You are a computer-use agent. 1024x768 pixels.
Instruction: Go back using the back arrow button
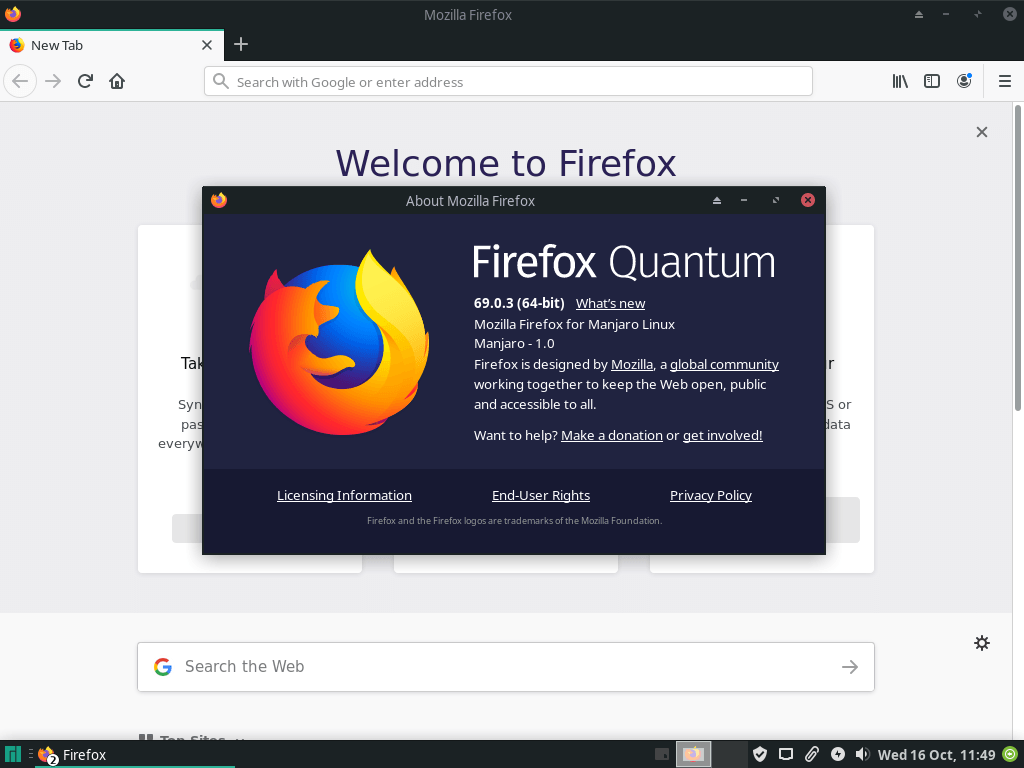[20, 82]
